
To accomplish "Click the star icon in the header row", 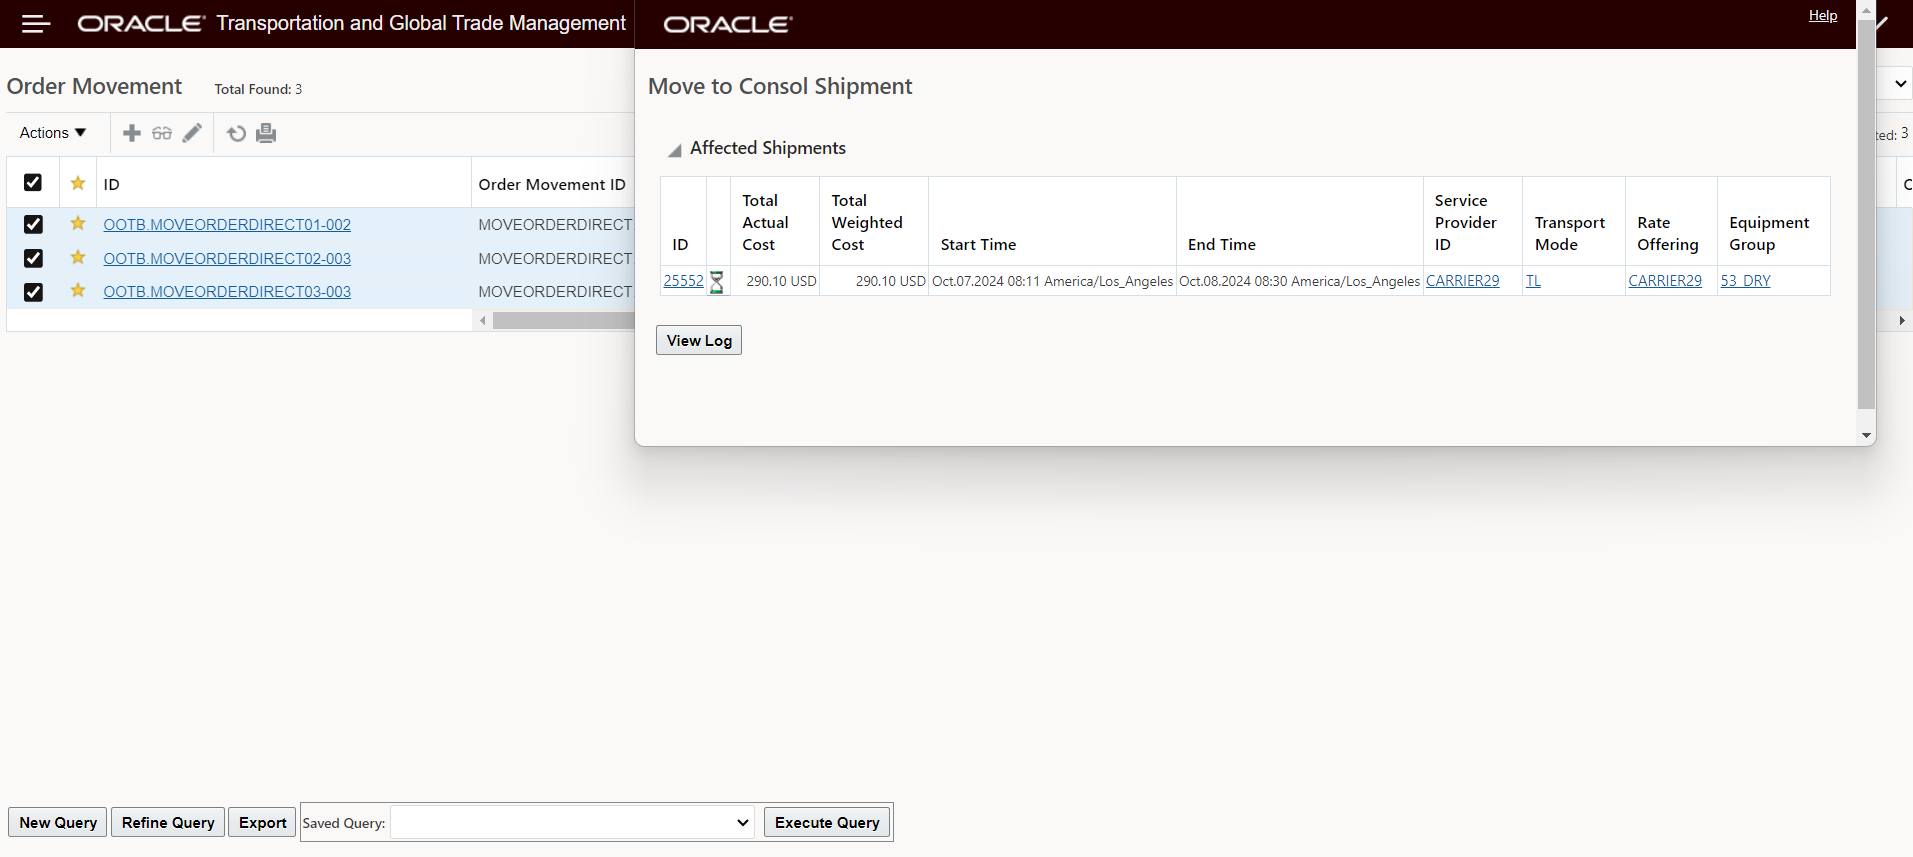I will pos(78,183).
